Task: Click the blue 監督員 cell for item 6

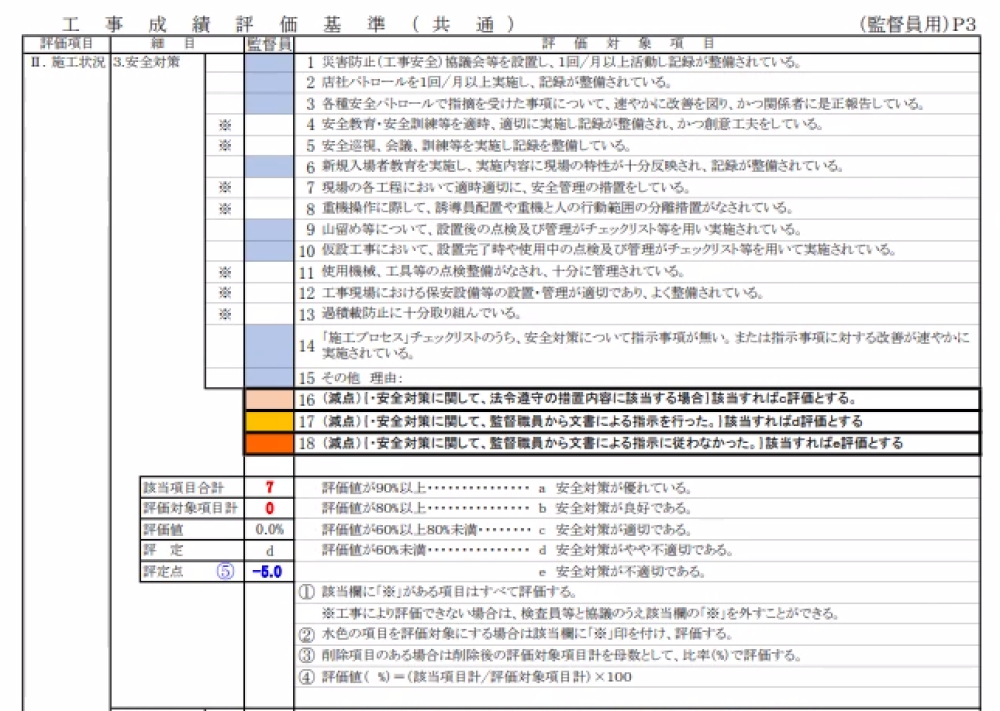Action: click(269, 166)
